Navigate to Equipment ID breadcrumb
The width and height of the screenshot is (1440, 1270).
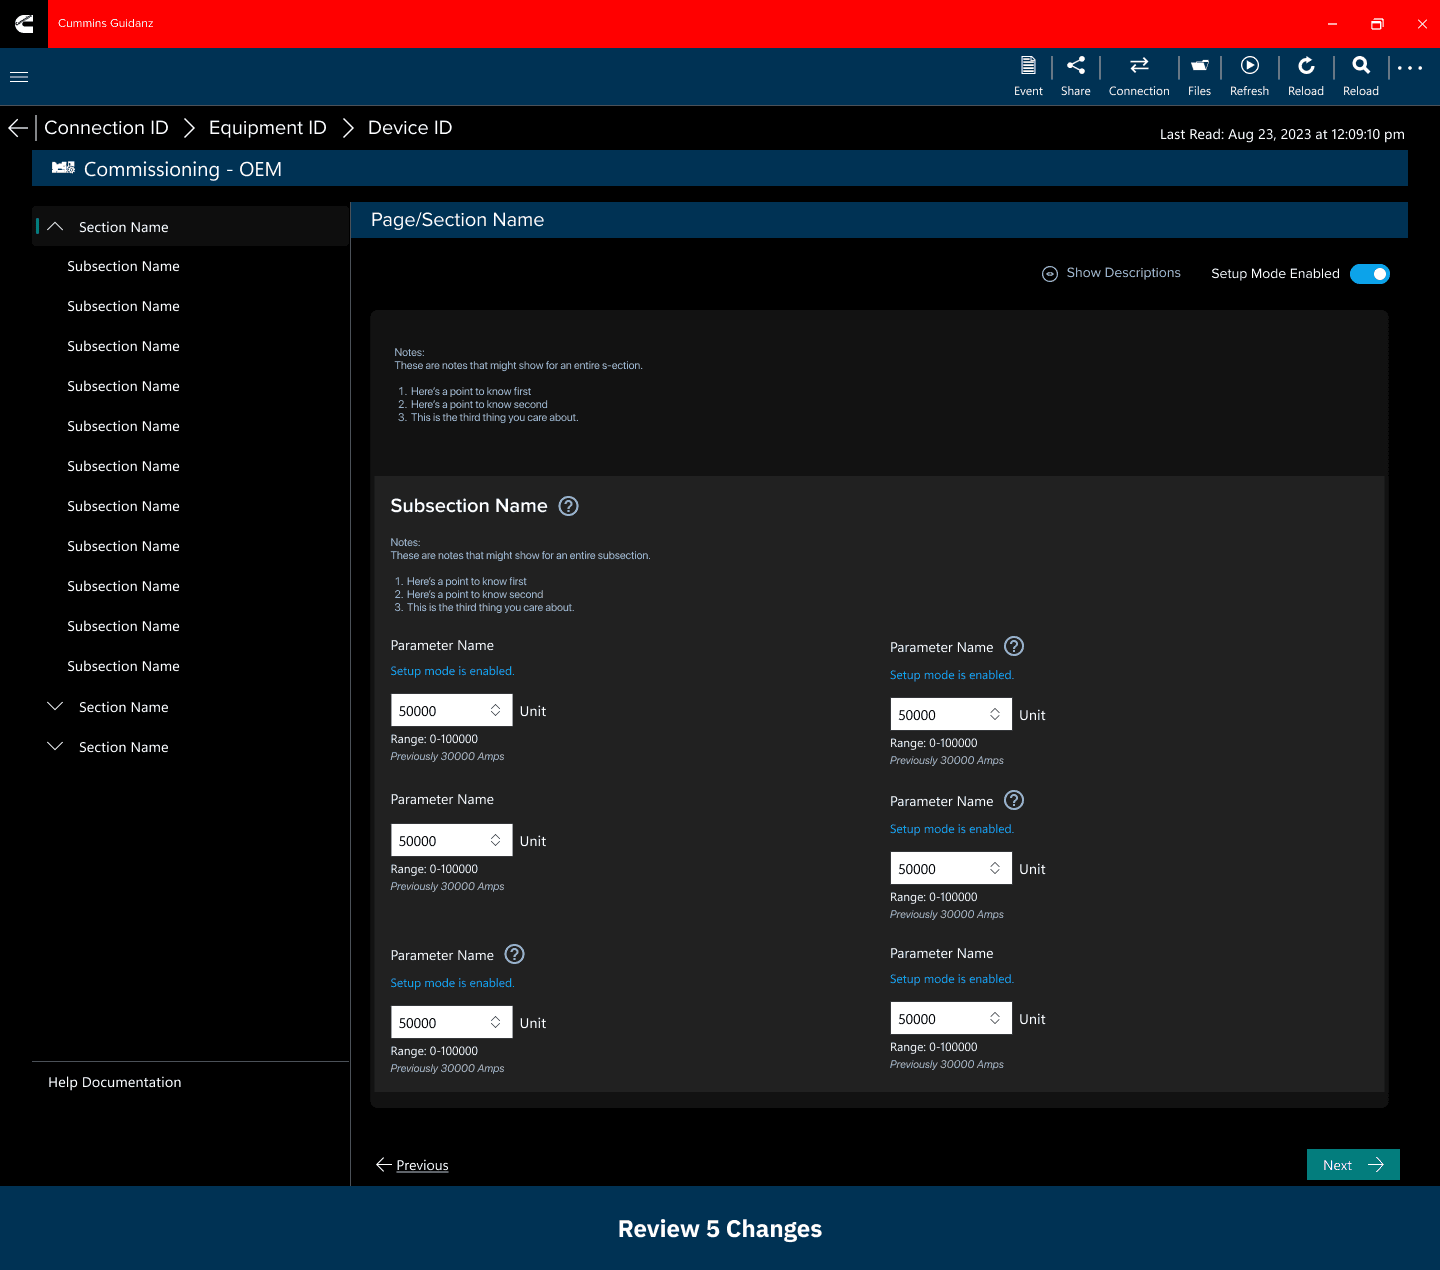(268, 128)
